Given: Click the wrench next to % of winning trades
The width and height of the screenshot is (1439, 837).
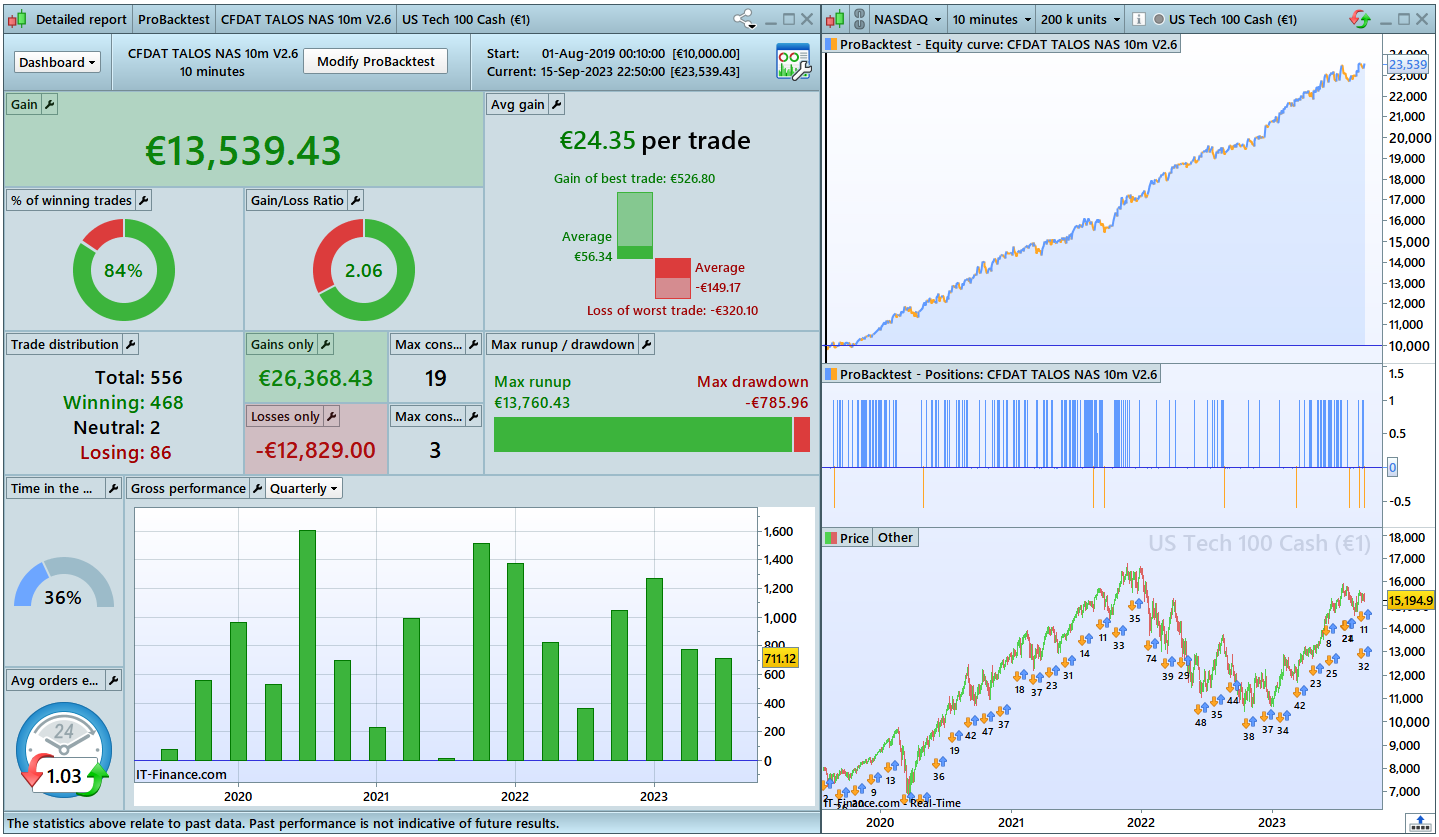Looking at the screenshot, I should pyautogui.click(x=143, y=200).
